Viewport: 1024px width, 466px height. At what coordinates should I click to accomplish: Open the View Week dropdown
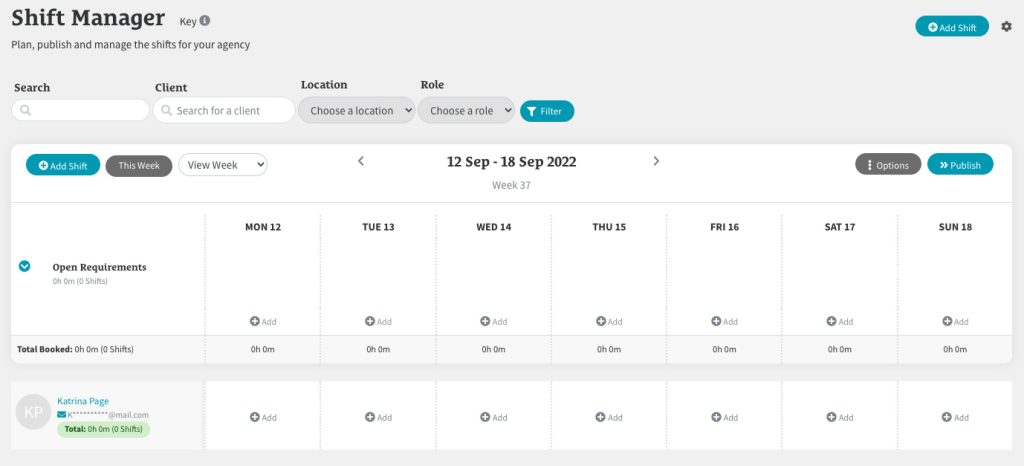[x=223, y=165]
